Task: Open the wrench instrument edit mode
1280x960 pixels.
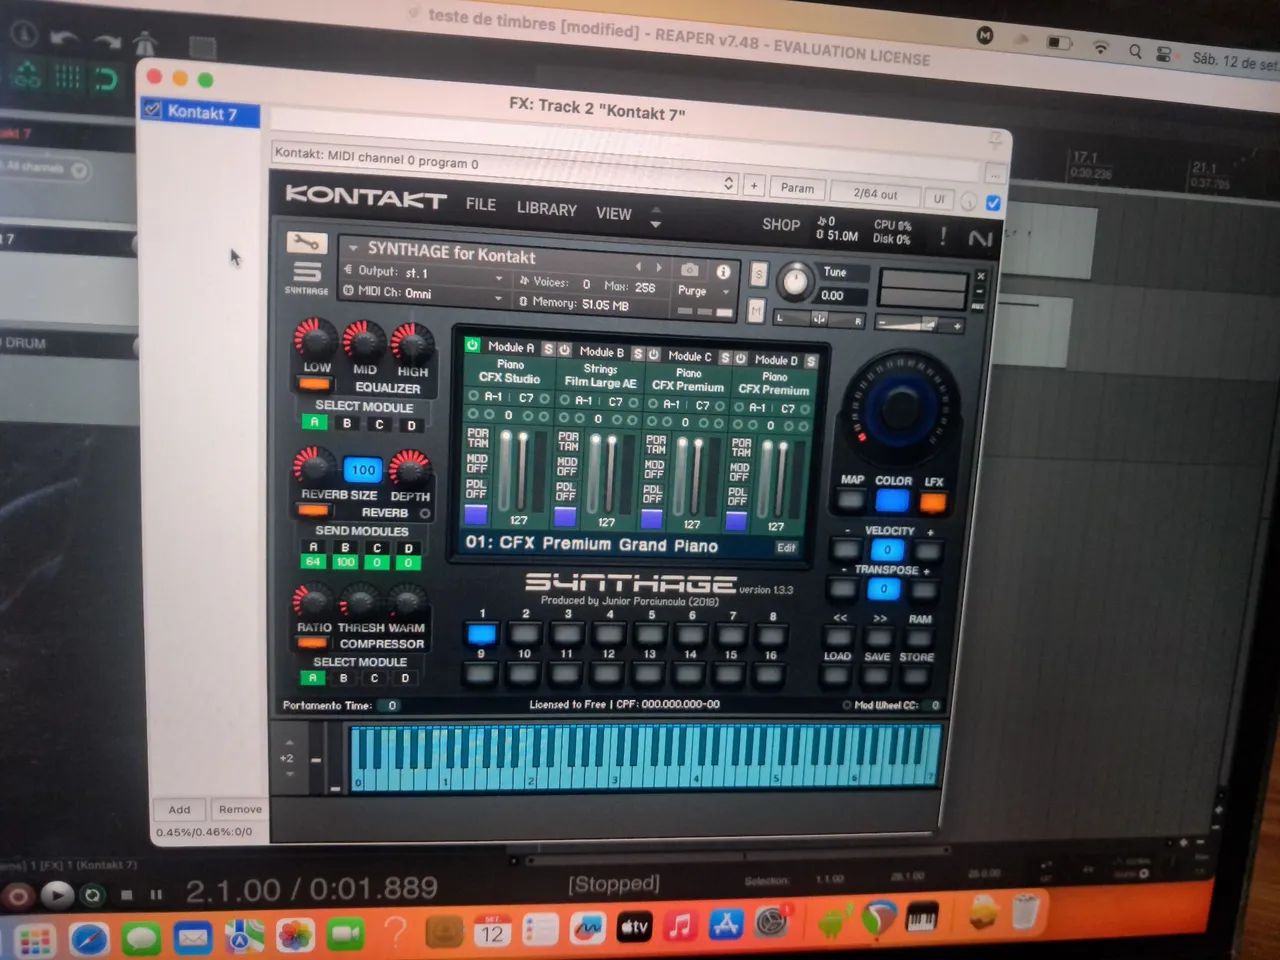Action: coord(307,243)
